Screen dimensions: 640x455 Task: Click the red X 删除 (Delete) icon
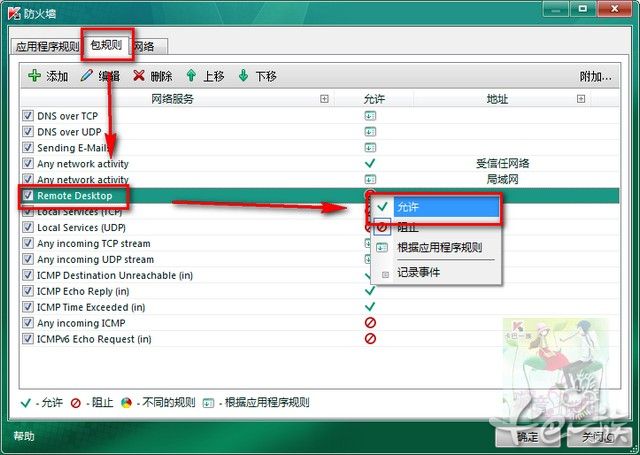(139, 76)
